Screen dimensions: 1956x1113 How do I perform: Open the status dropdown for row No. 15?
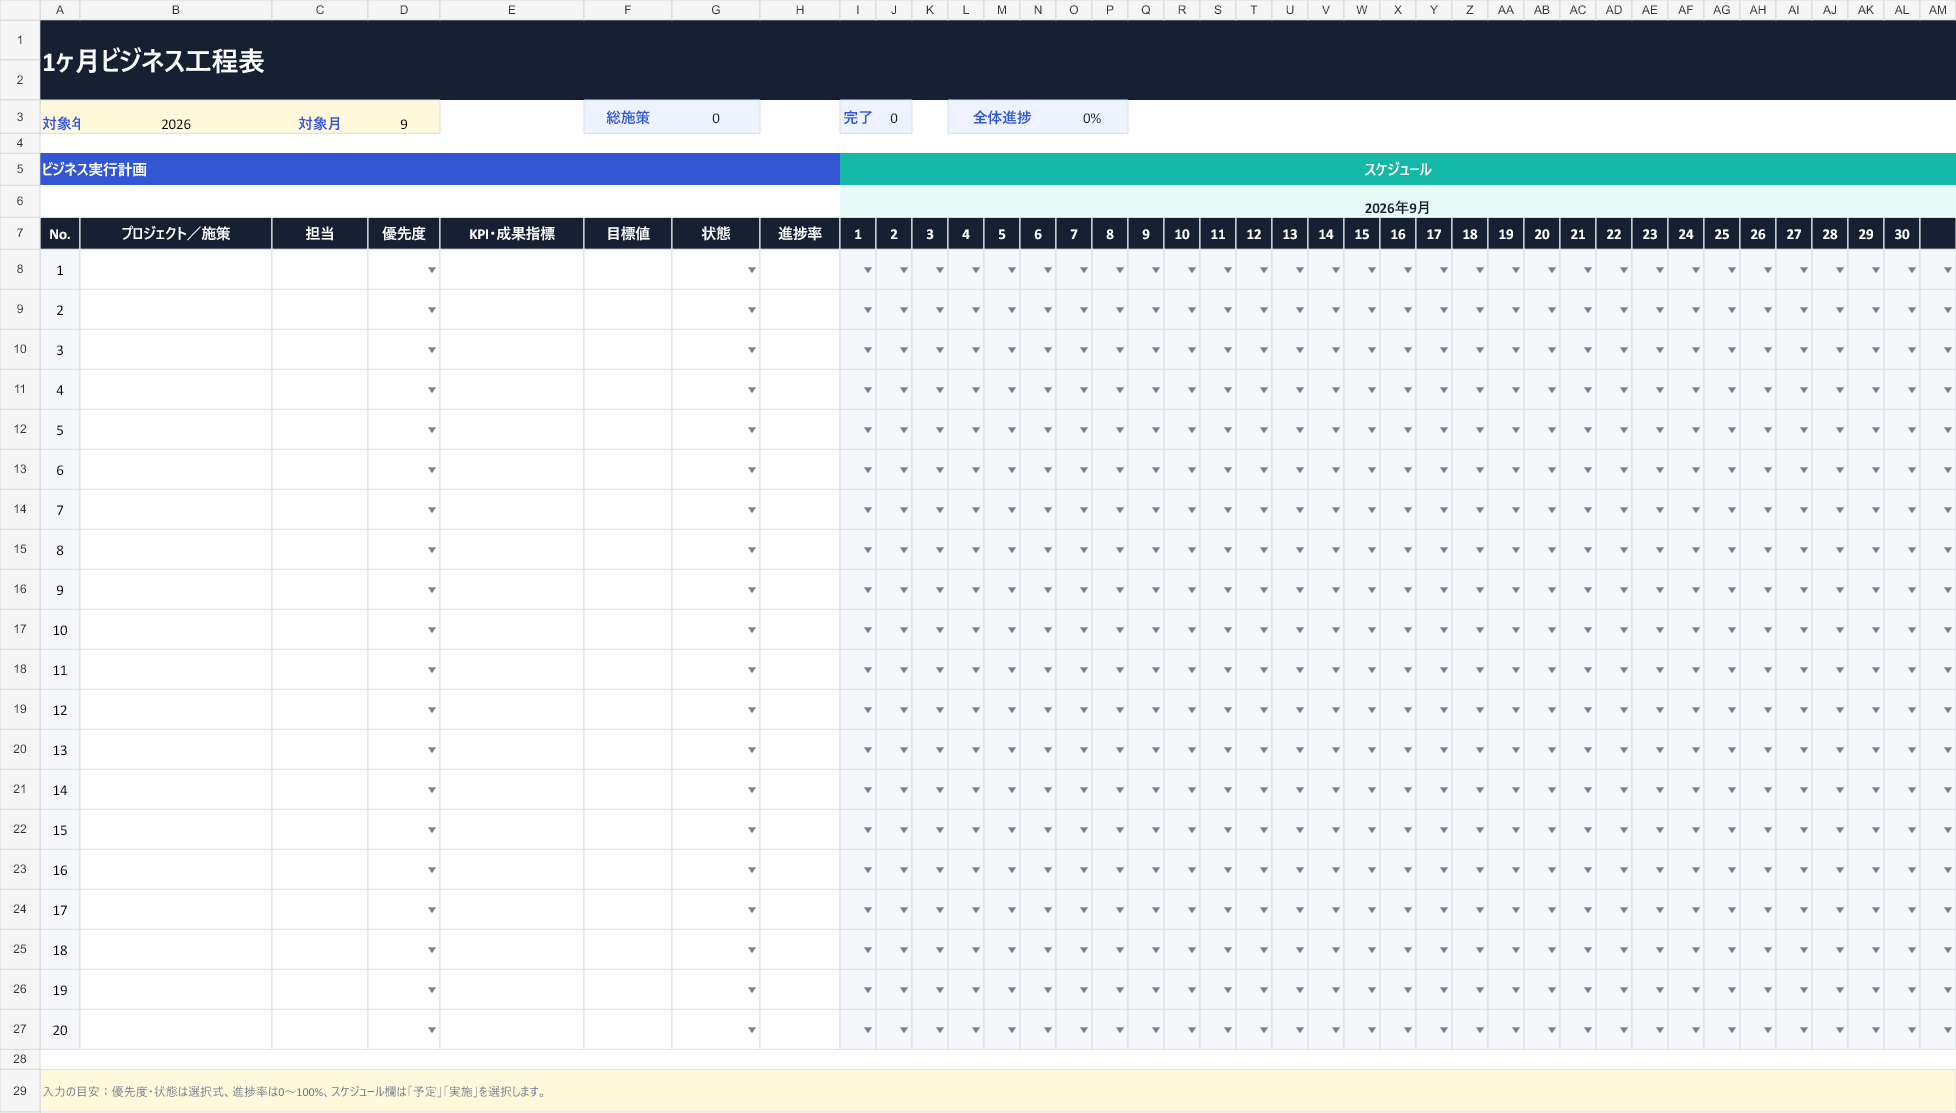click(751, 830)
